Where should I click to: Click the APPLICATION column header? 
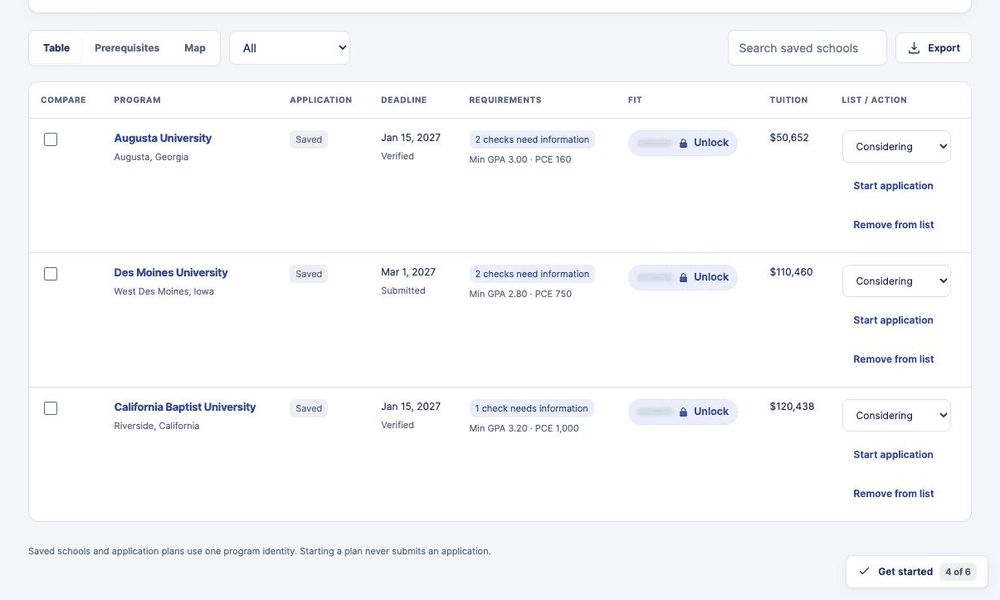pos(321,100)
